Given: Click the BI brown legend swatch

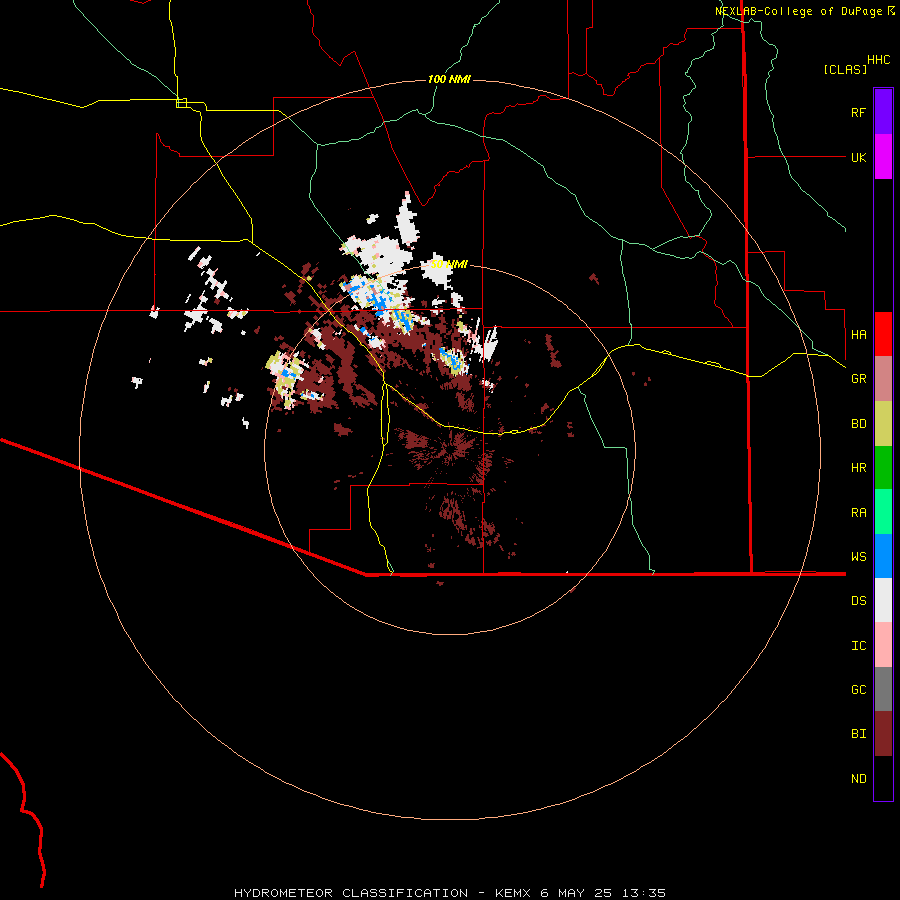Looking at the screenshot, I should [x=883, y=734].
